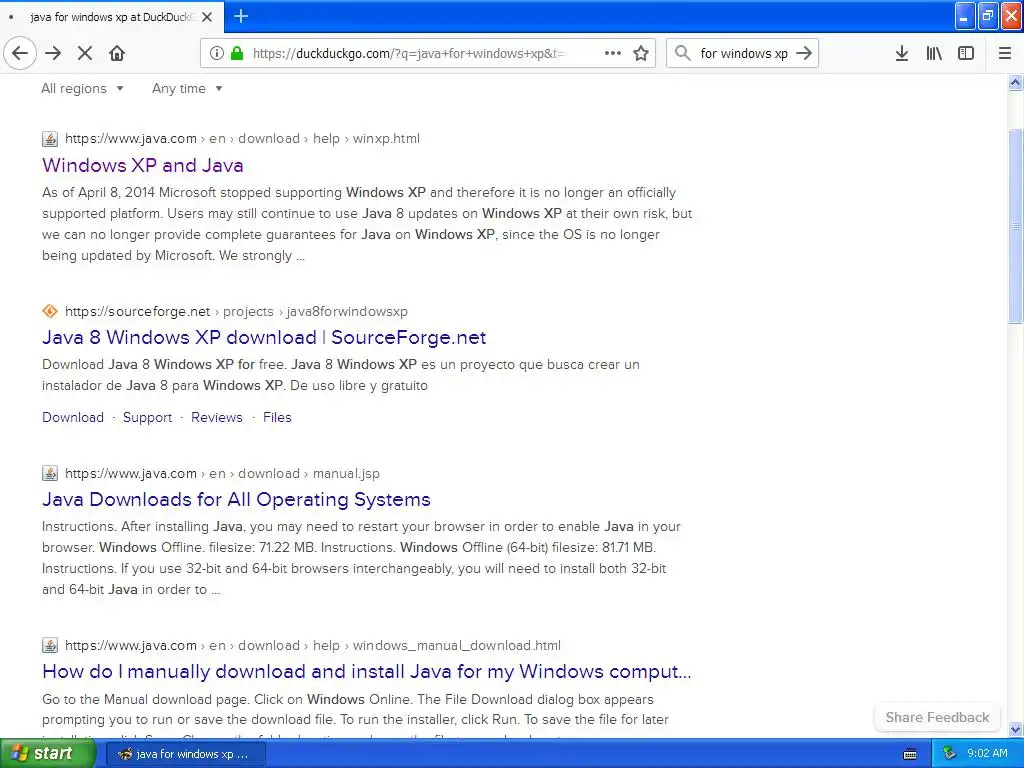The image size is (1024, 768).
Task: Open the Firefox hamburger menu
Action: [1005, 53]
